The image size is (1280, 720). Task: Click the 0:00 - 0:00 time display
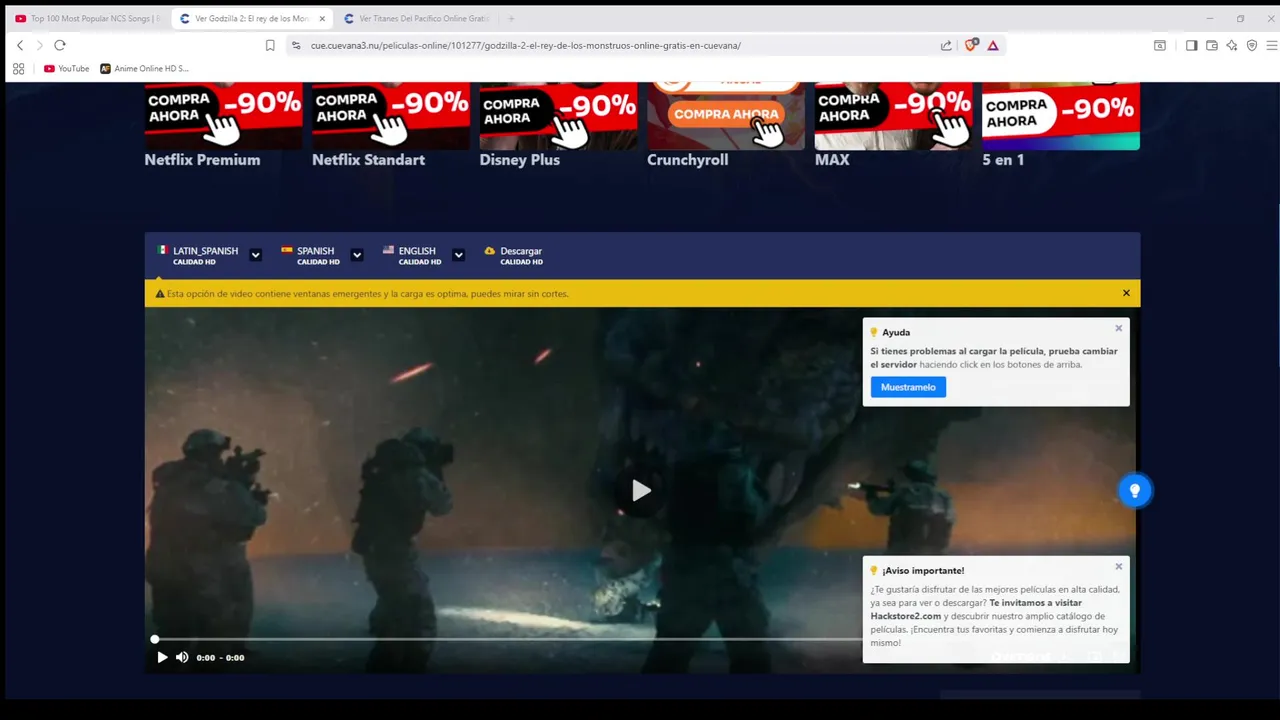pos(220,657)
